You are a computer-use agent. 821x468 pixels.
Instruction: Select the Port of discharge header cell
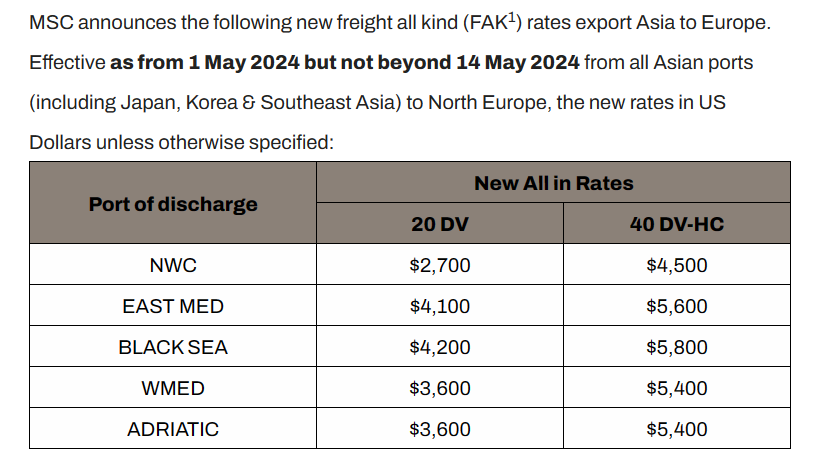coord(173,203)
